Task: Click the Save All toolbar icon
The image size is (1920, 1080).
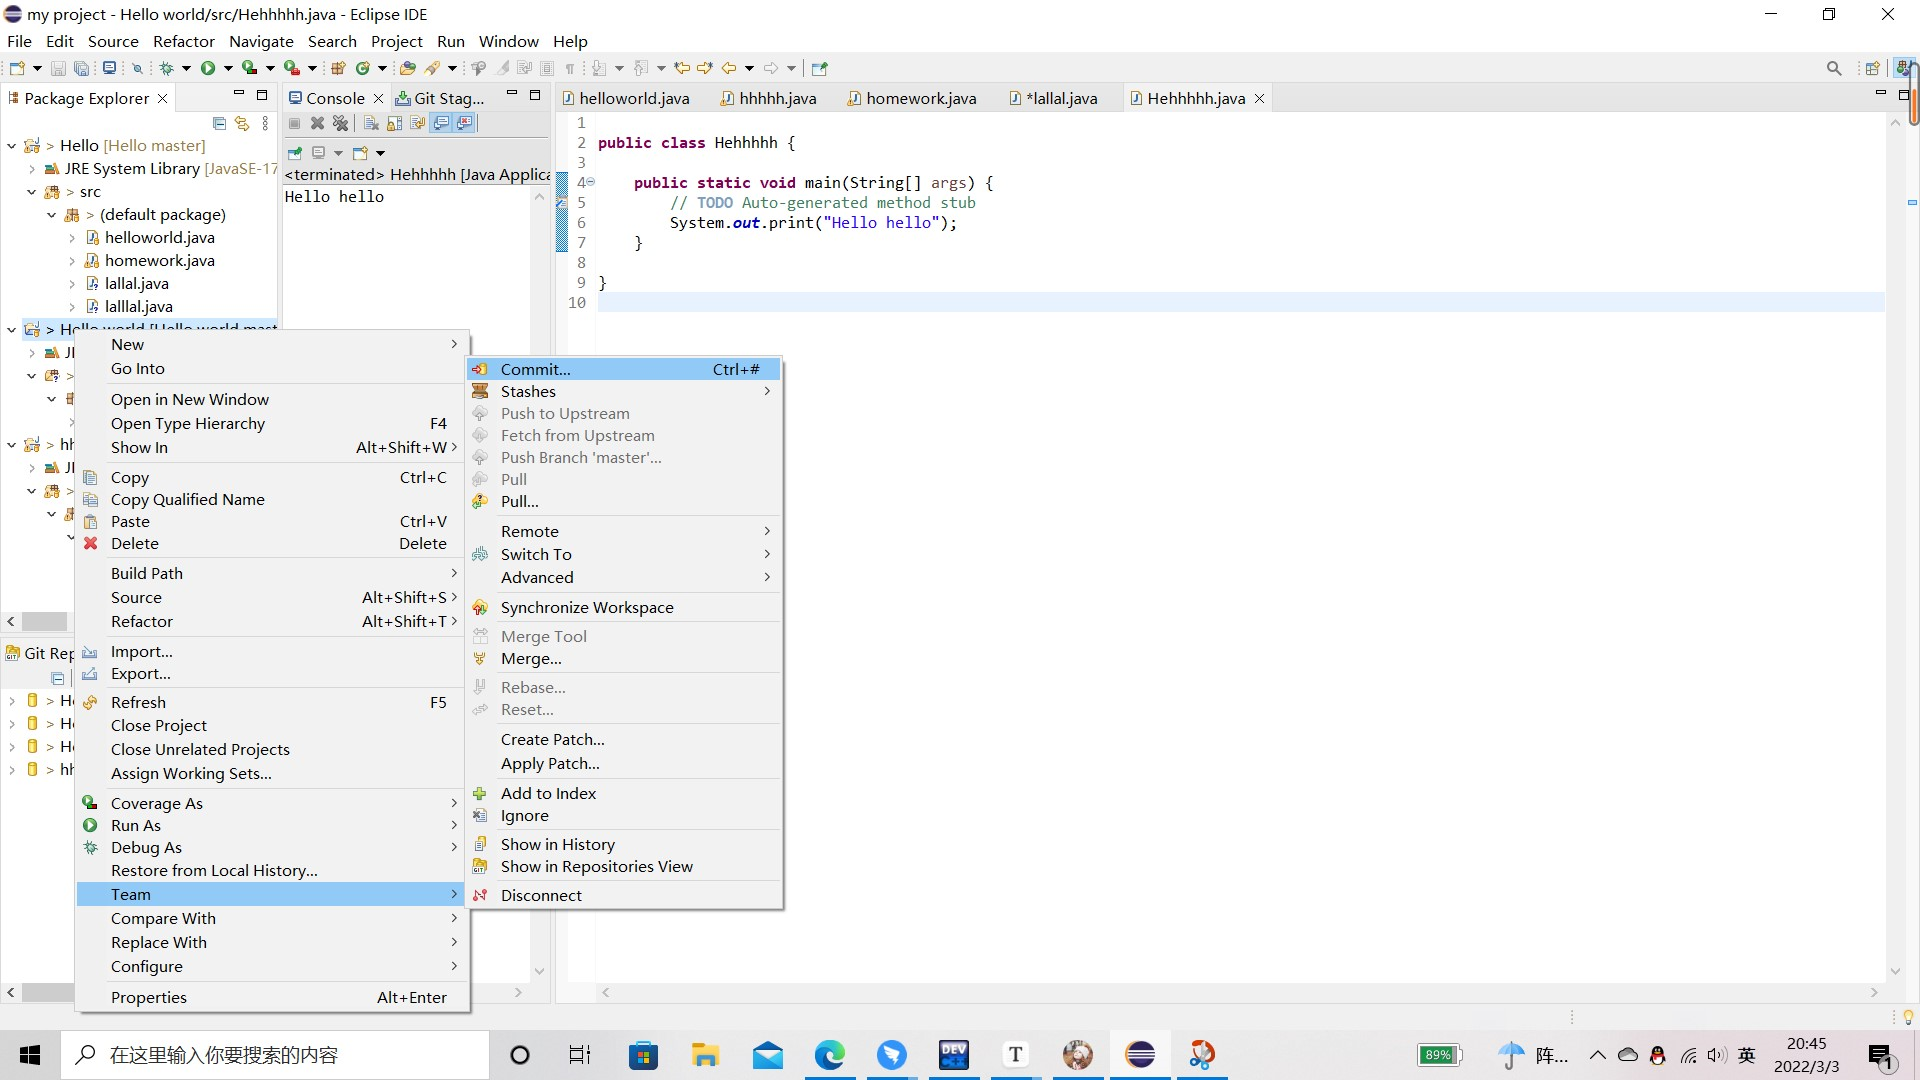Action: [82, 68]
